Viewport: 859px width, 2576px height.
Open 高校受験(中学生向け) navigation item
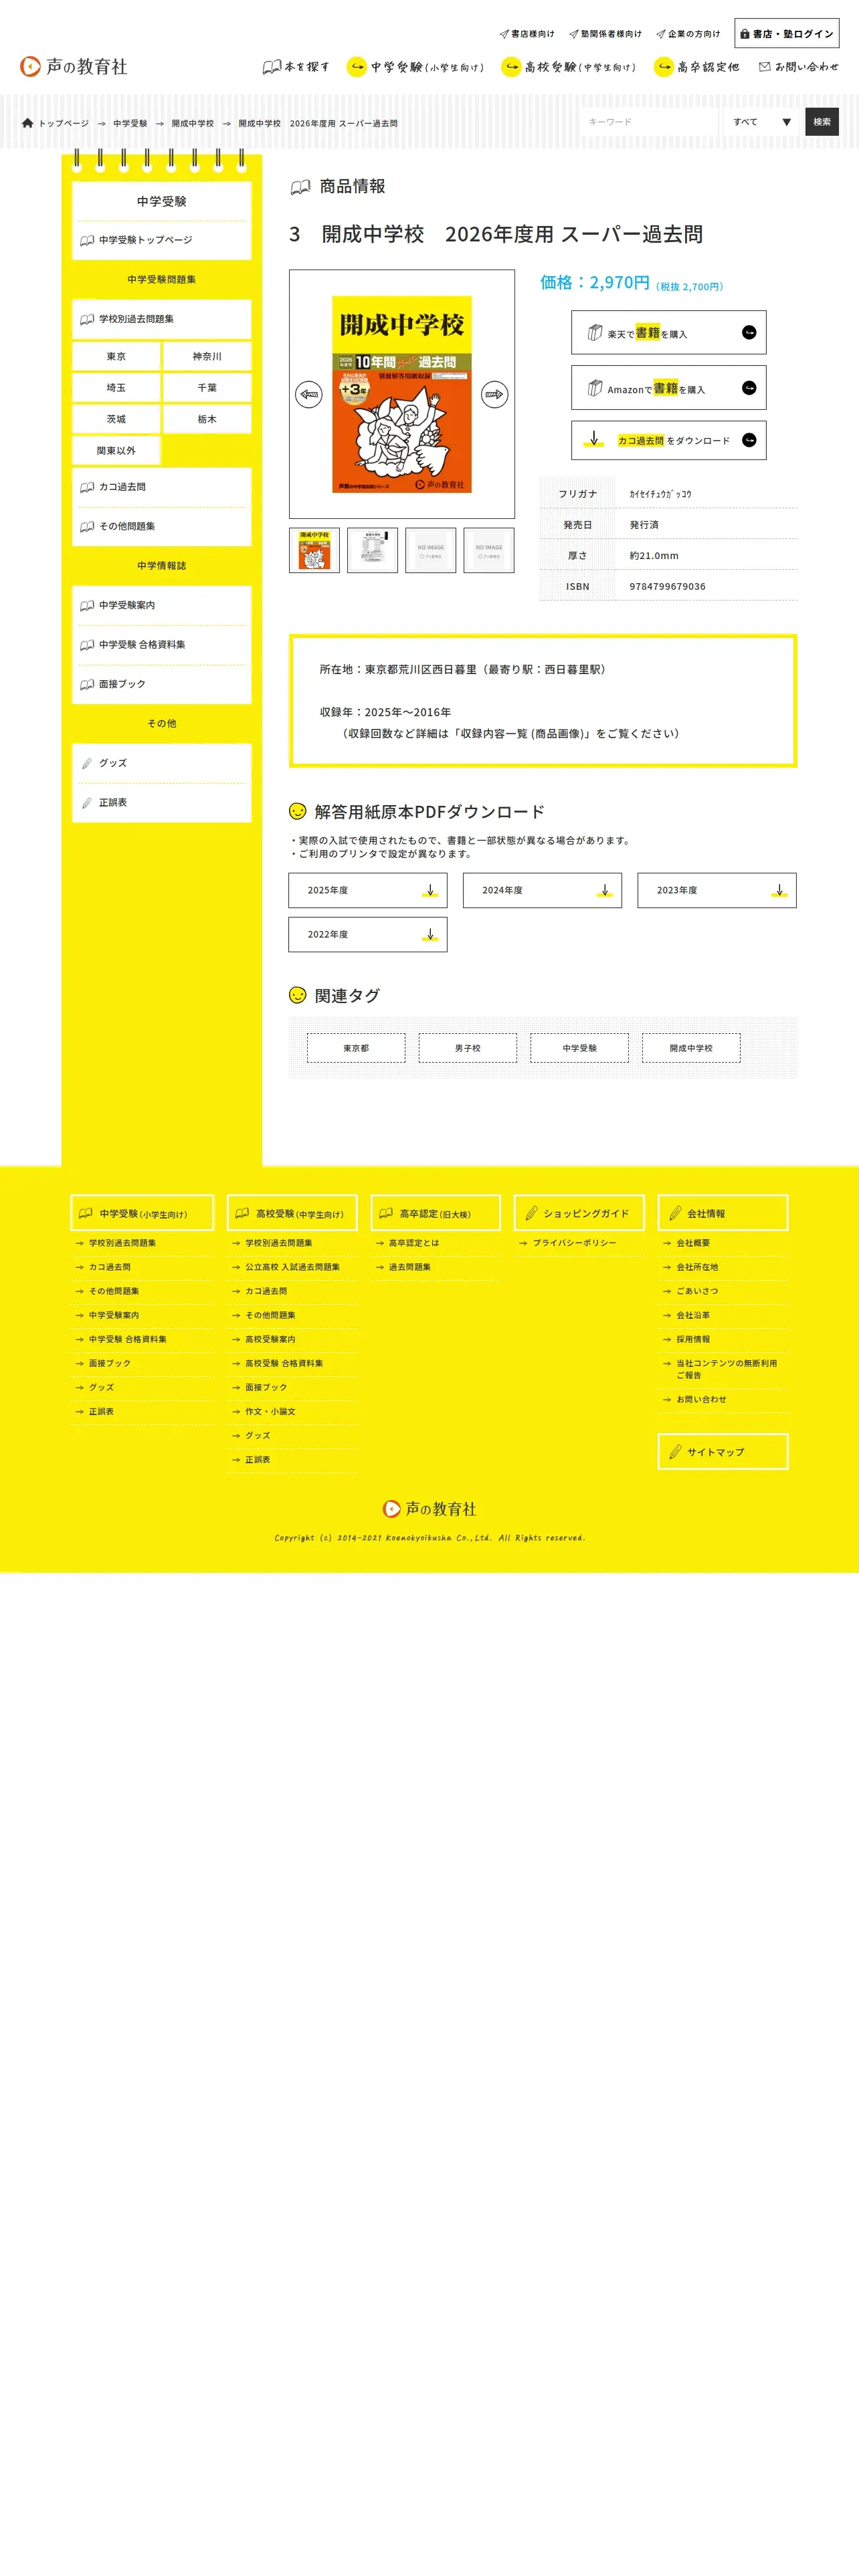pyautogui.click(x=569, y=67)
